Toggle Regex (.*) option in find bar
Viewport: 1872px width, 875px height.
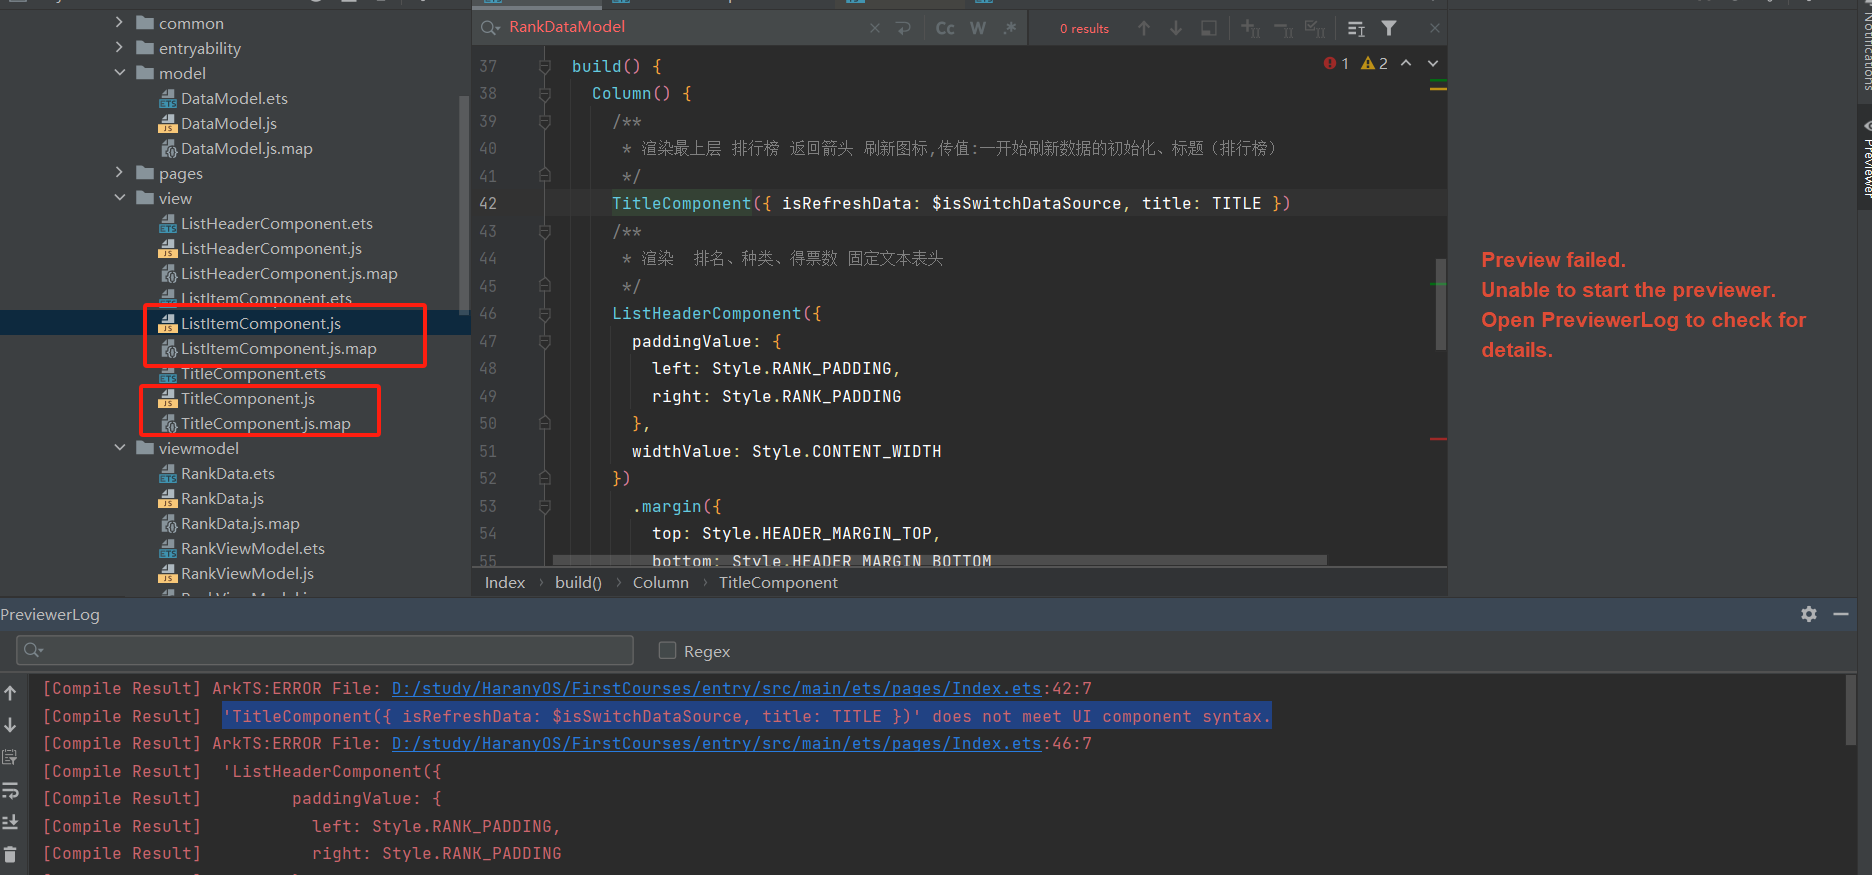[x=1010, y=28]
